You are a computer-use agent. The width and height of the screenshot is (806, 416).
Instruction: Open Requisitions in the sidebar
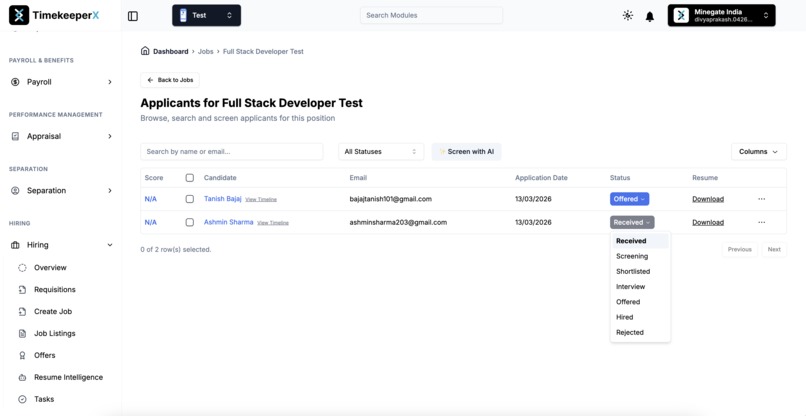point(55,290)
